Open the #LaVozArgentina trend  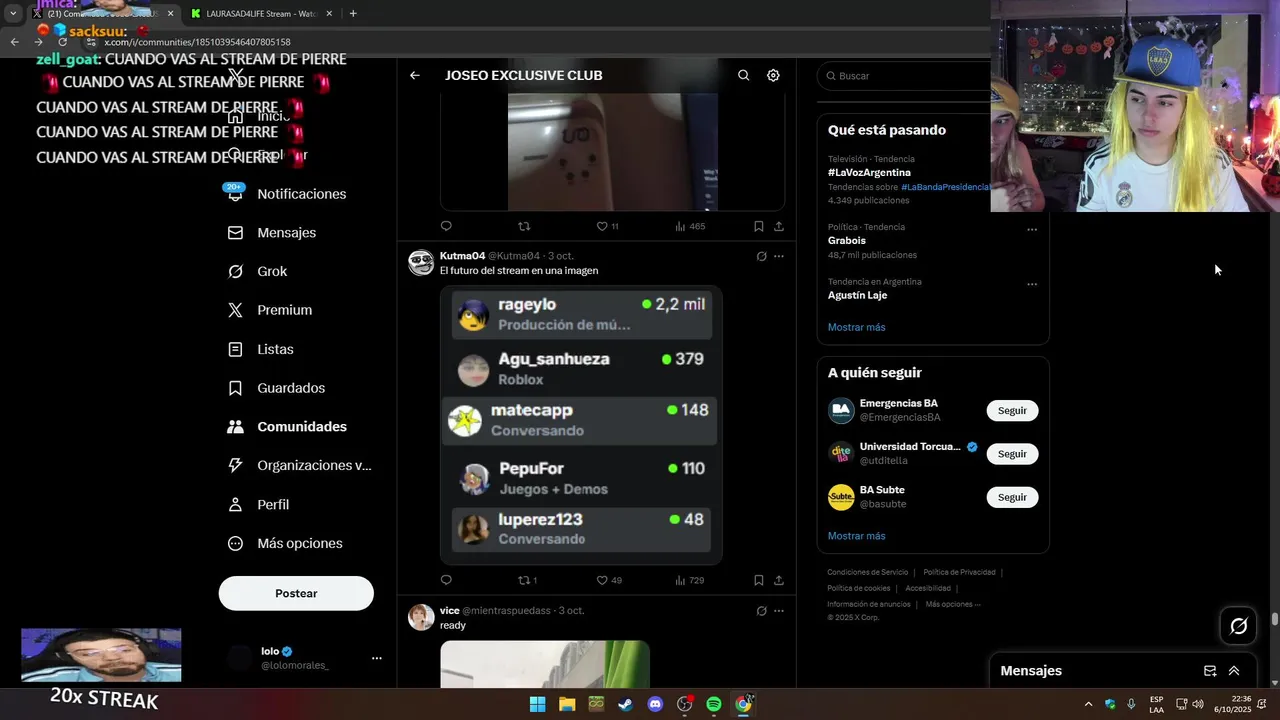click(x=869, y=172)
